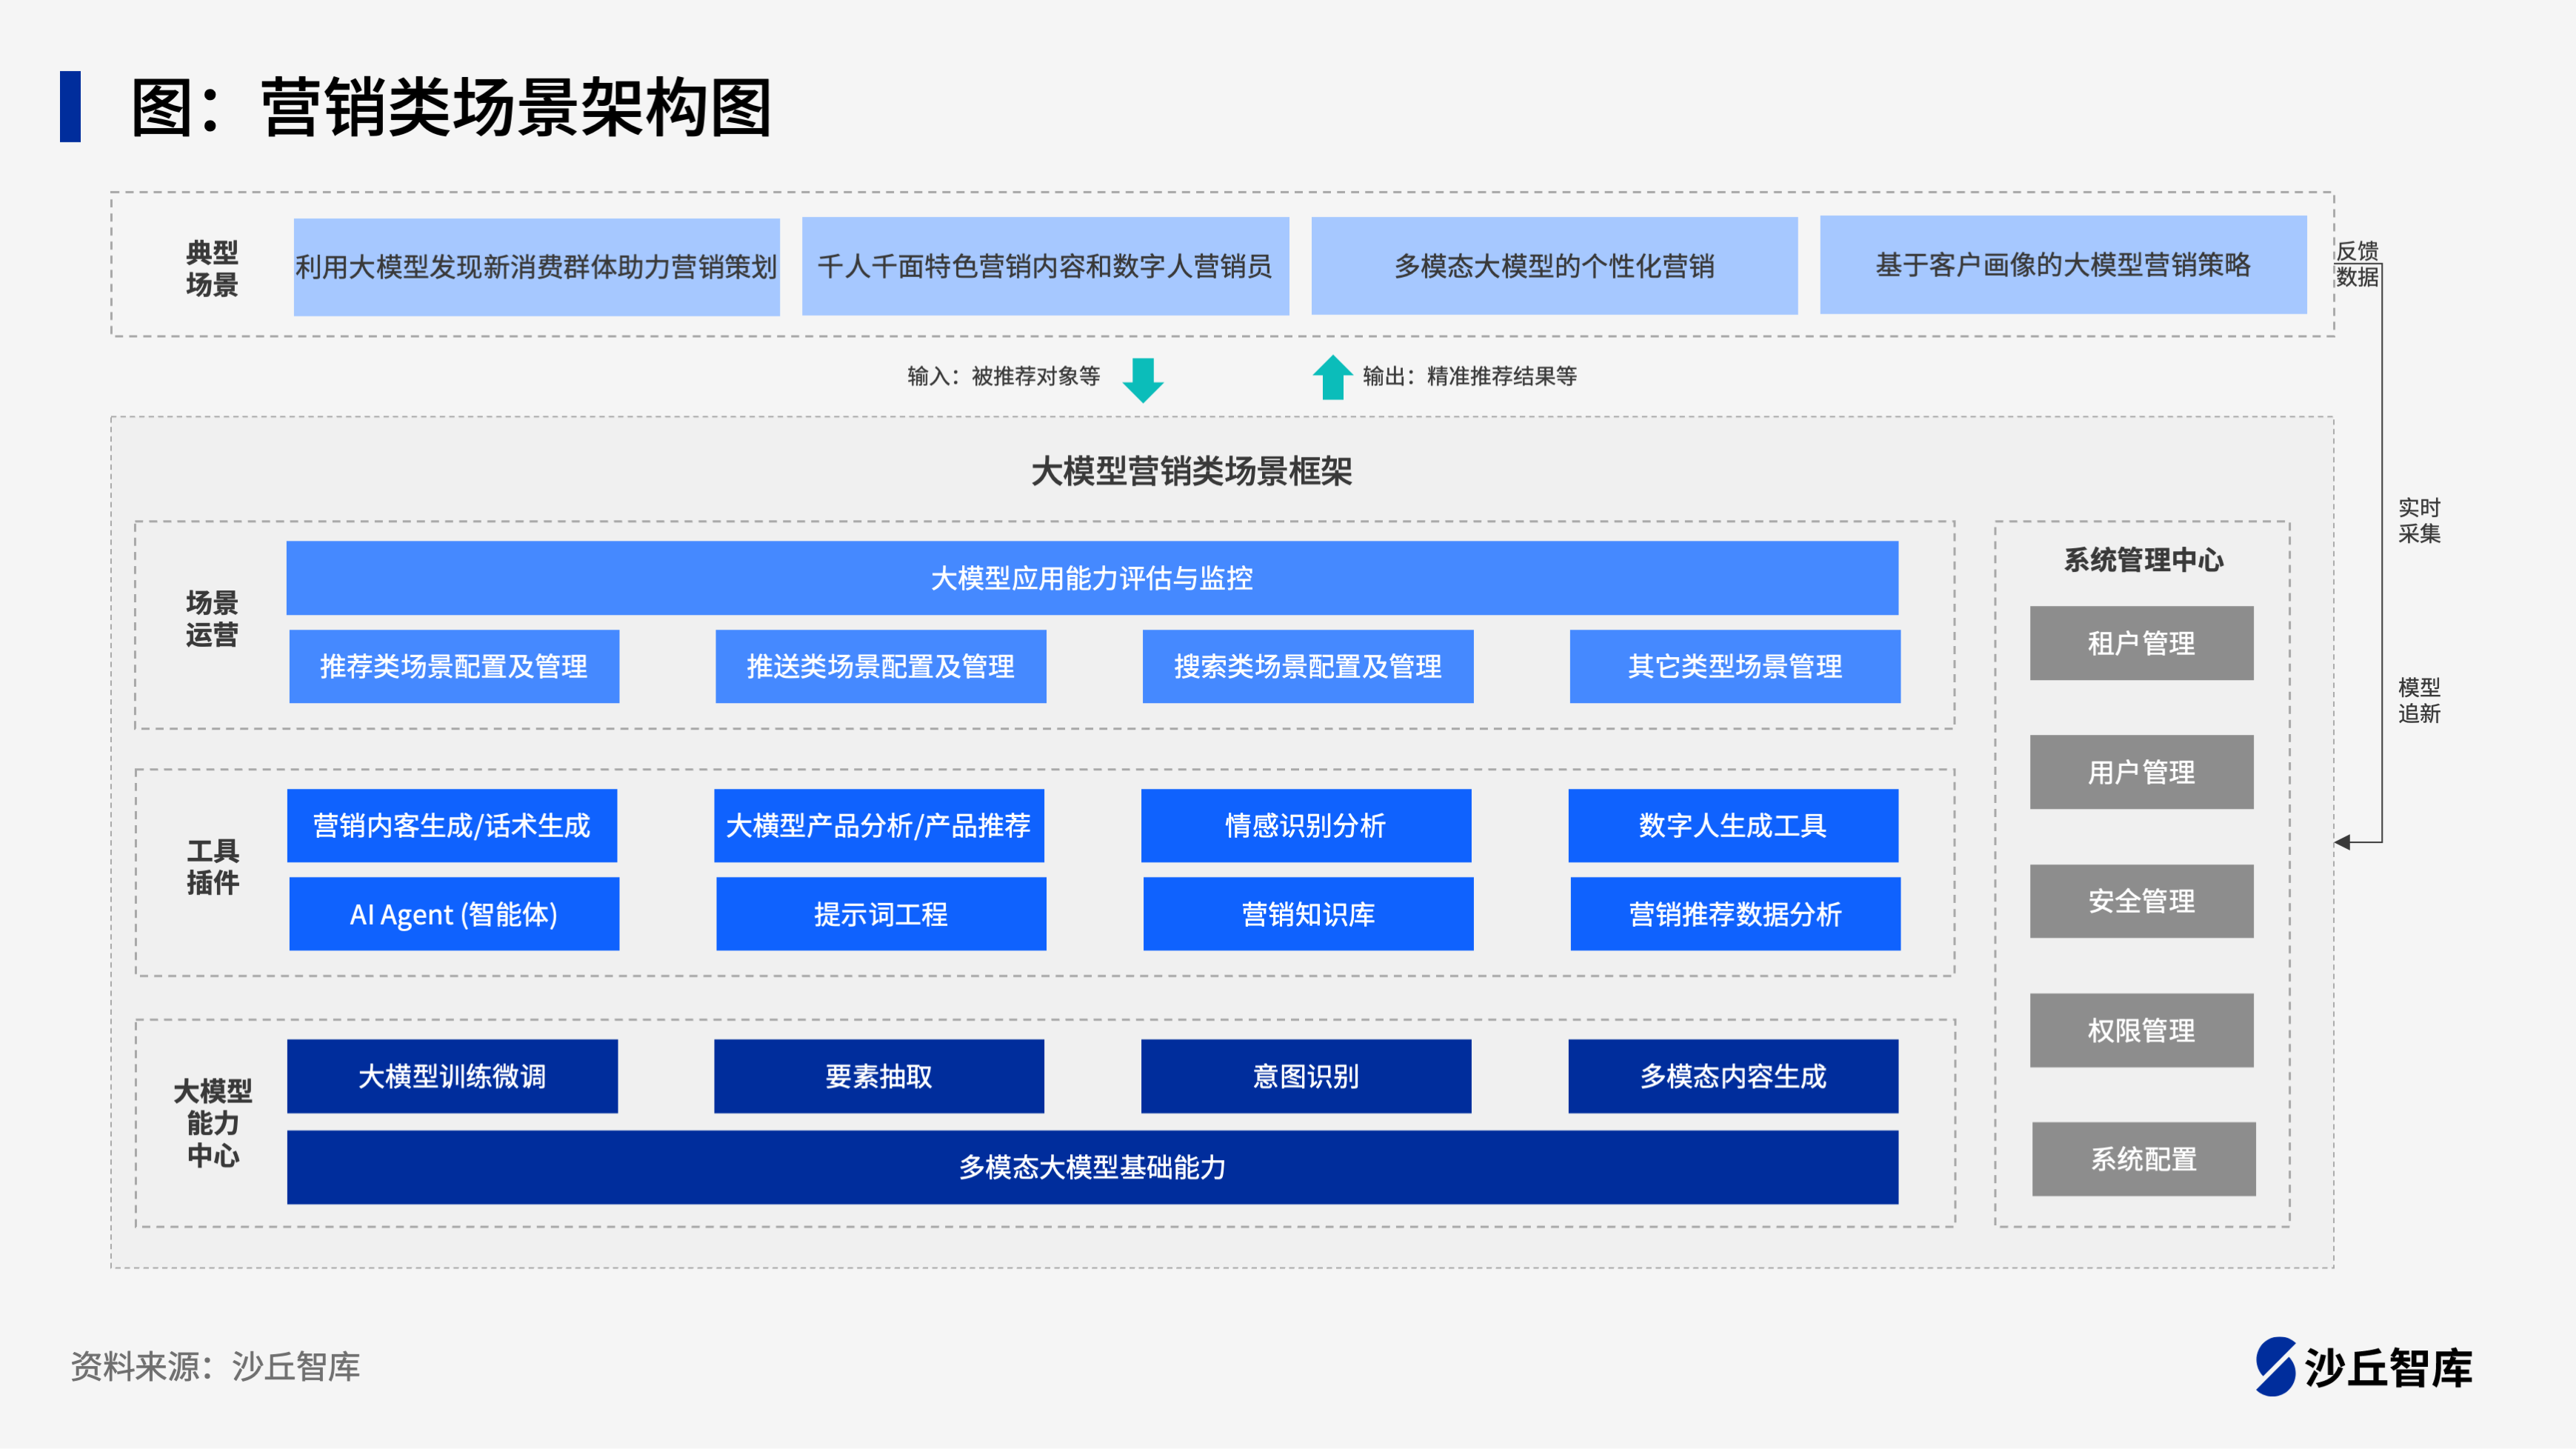Click the 安全管理 box
Image resolution: width=2576 pixels, height=1449 pixels.
click(x=2141, y=901)
